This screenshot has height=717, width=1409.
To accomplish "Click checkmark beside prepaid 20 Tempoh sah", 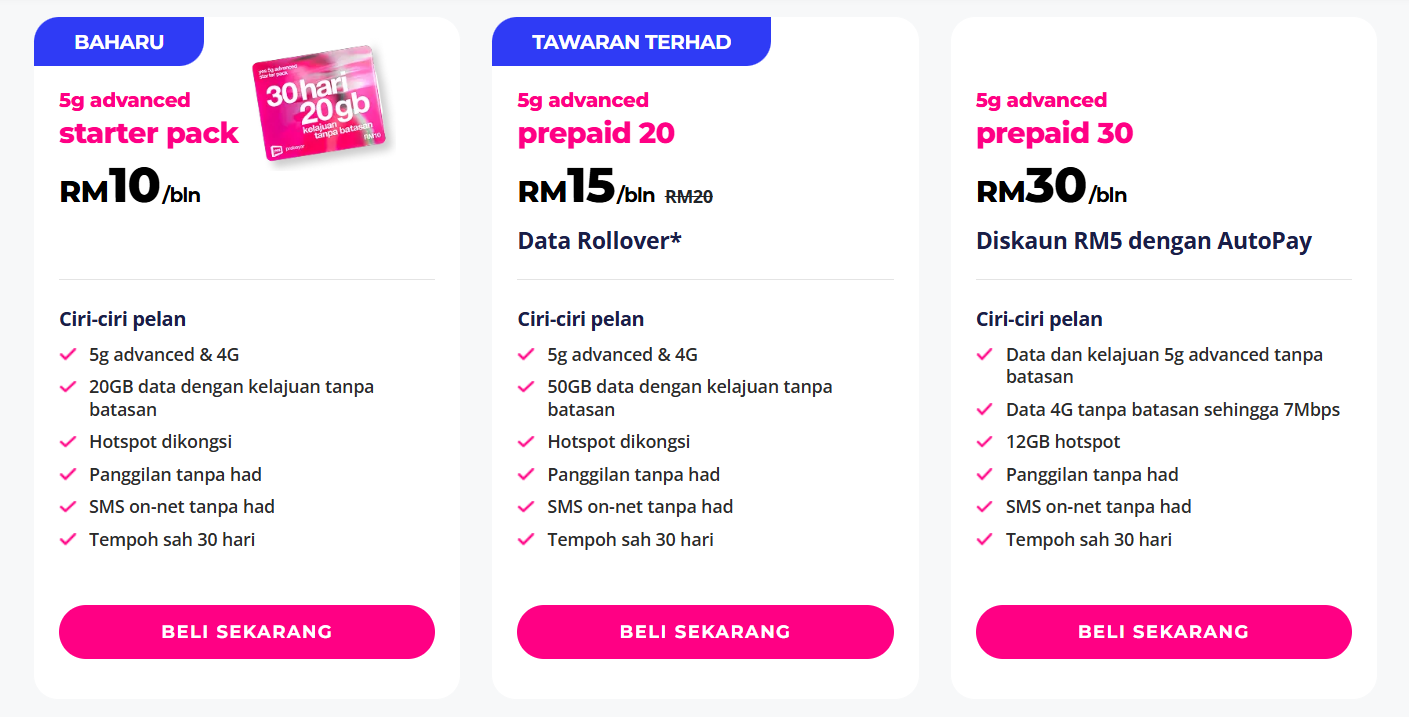I will click(526, 540).
